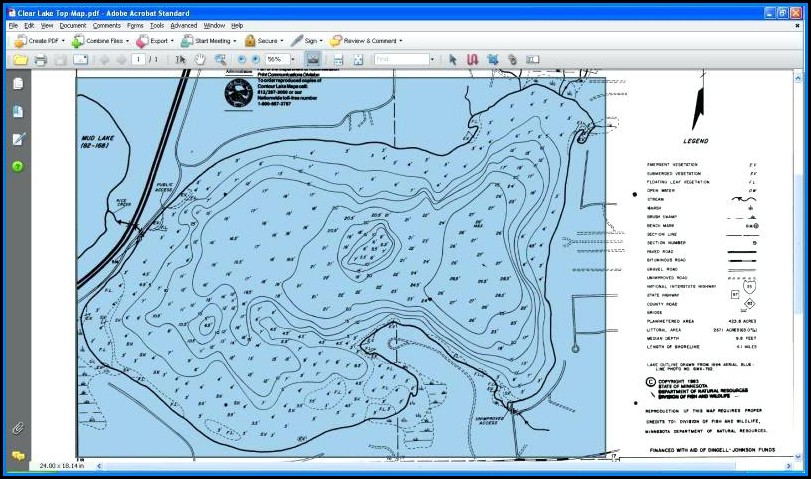Open the Comments panel at sidebar bottom

point(18,456)
